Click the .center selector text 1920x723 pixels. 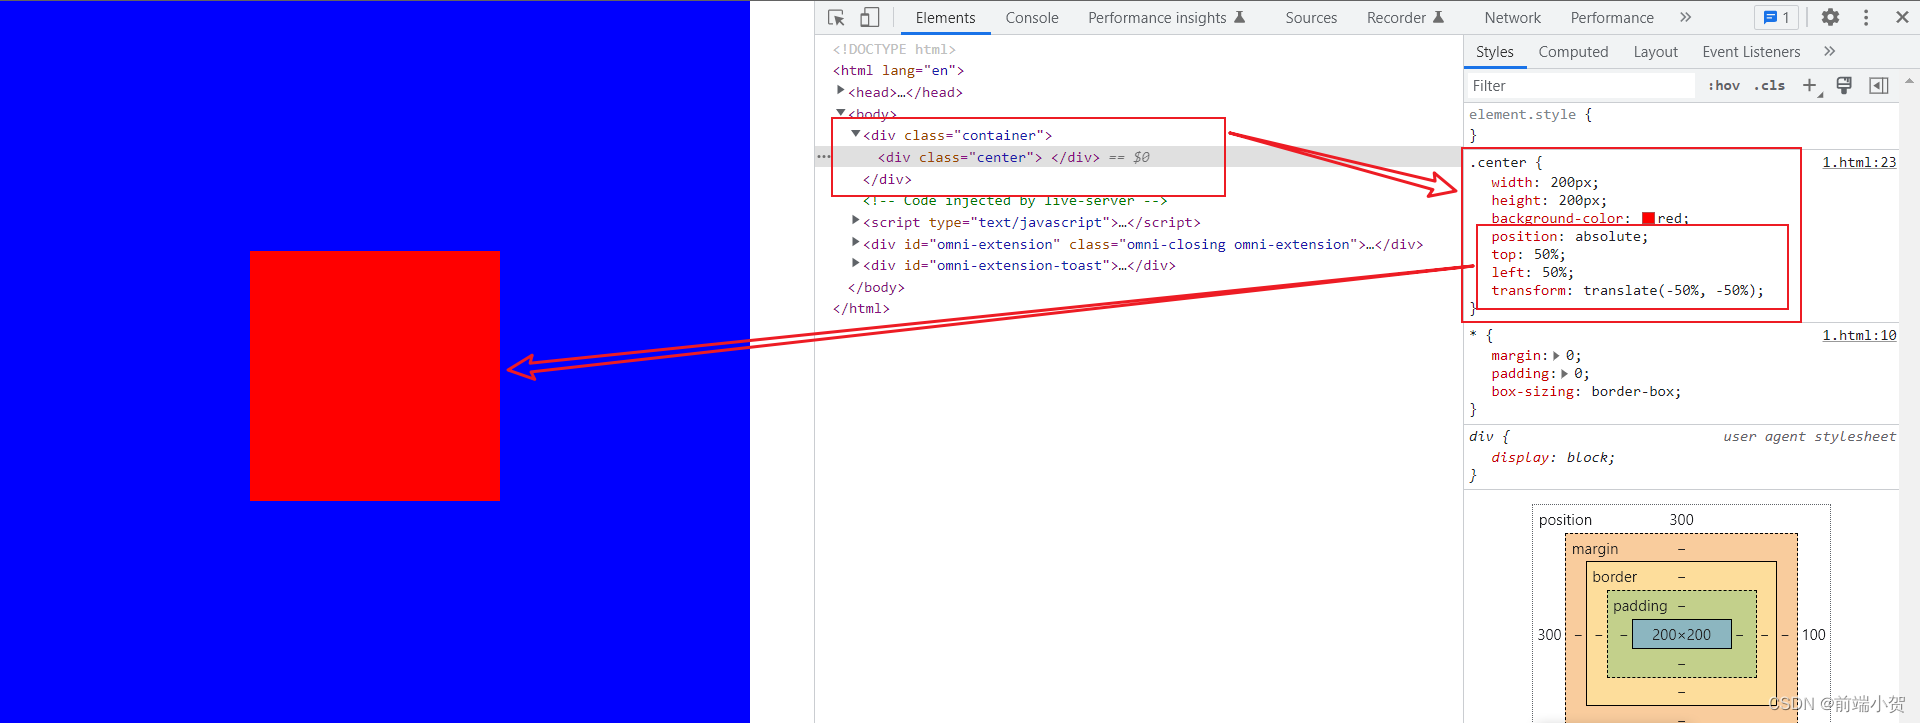(1498, 162)
